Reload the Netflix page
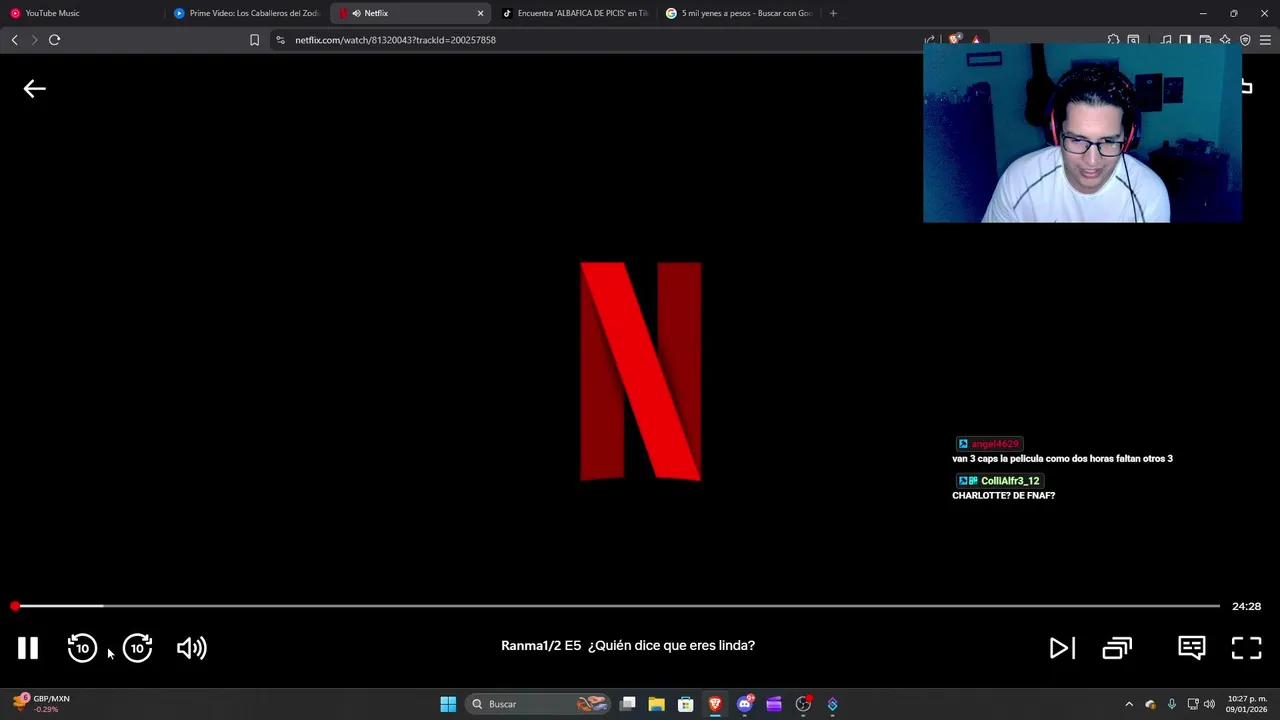The height and width of the screenshot is (720, 1280). tap(54, 40)
